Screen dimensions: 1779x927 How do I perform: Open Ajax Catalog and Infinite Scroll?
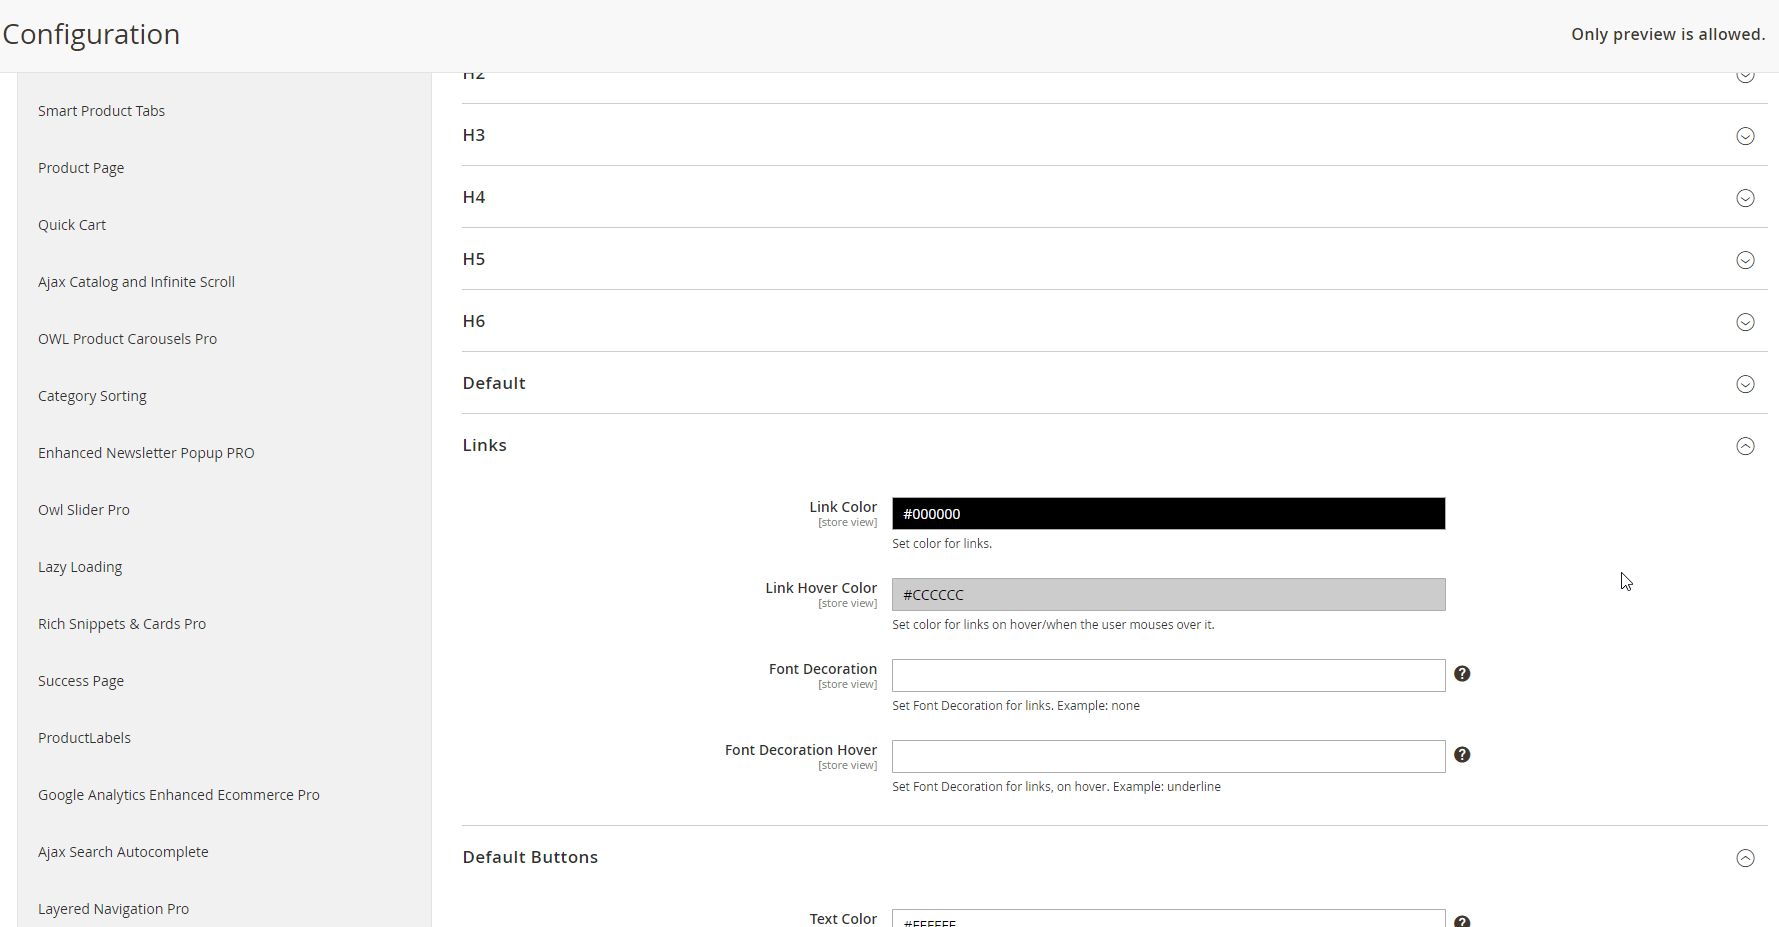coord(136,282)
